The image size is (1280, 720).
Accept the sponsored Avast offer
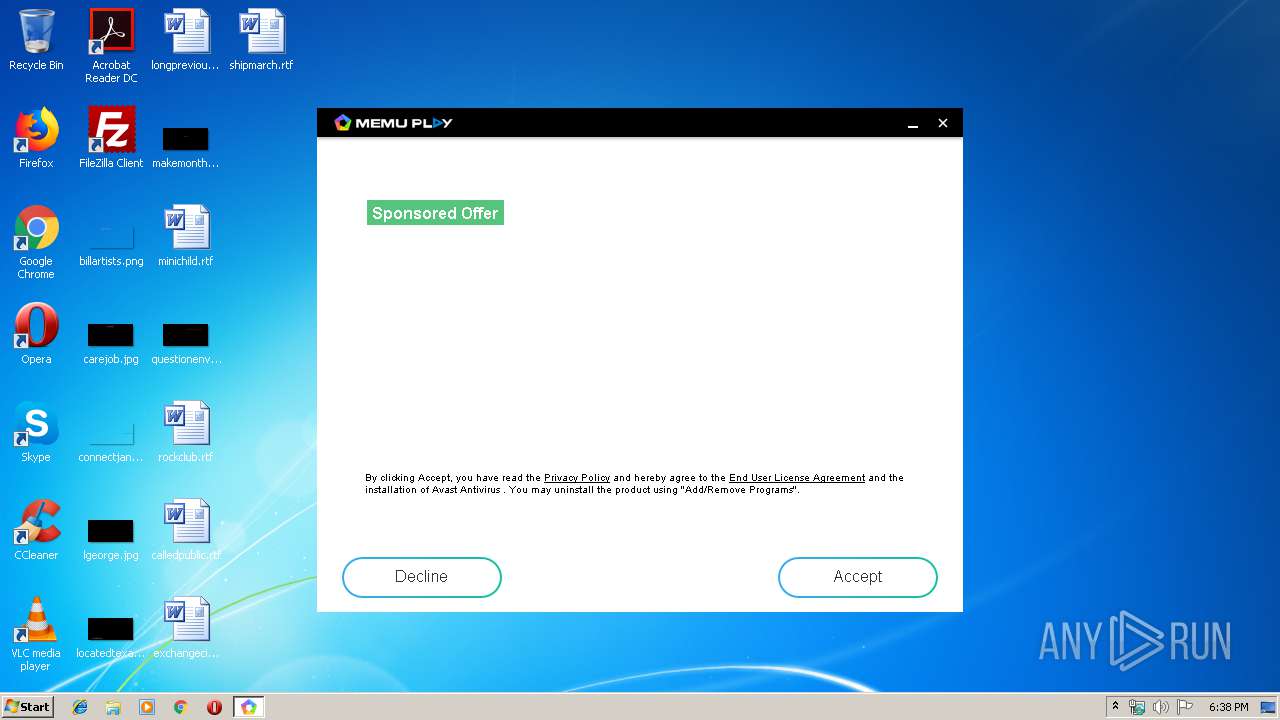[x=857, y=577]
